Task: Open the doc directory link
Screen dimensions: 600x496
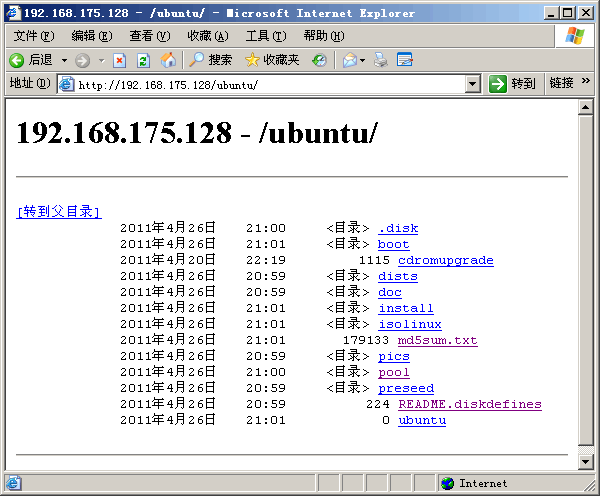Action: (x=390, y=292)
